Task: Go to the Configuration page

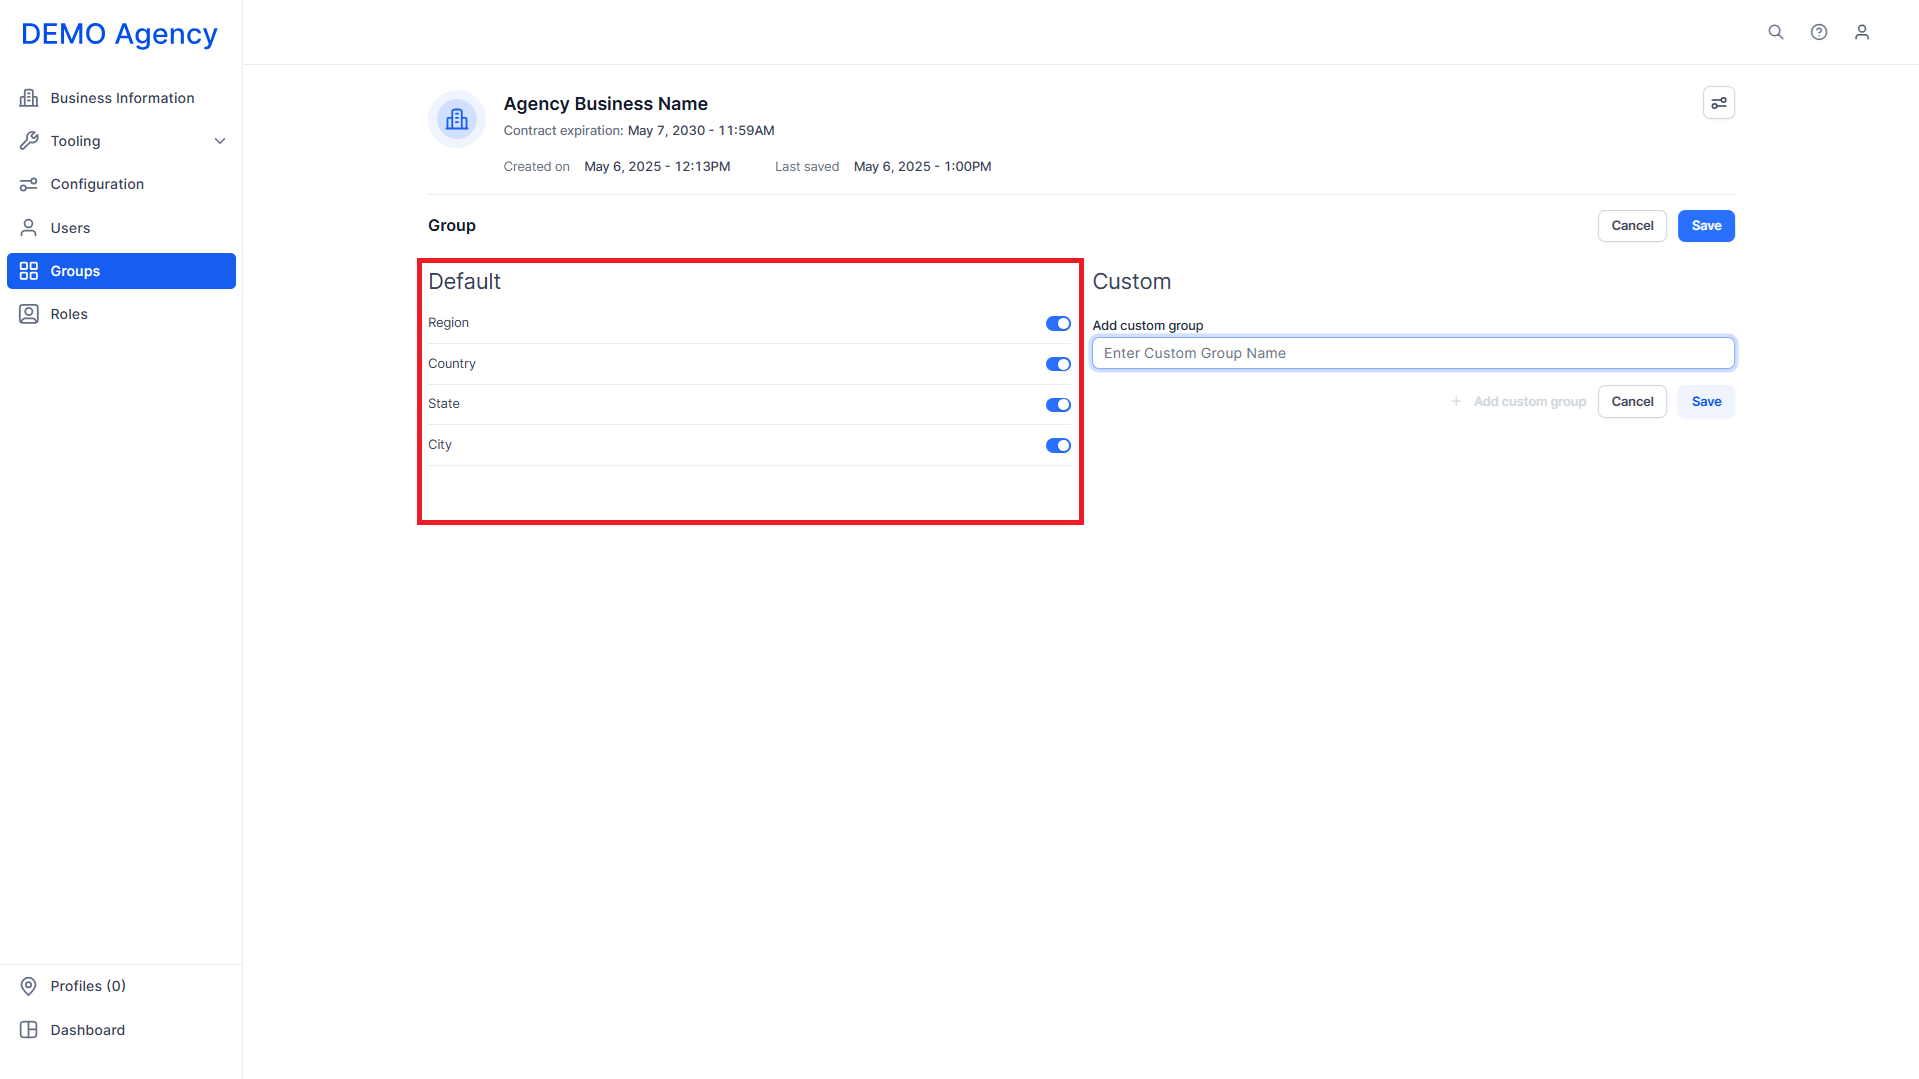Action: (x=121, y=184)
